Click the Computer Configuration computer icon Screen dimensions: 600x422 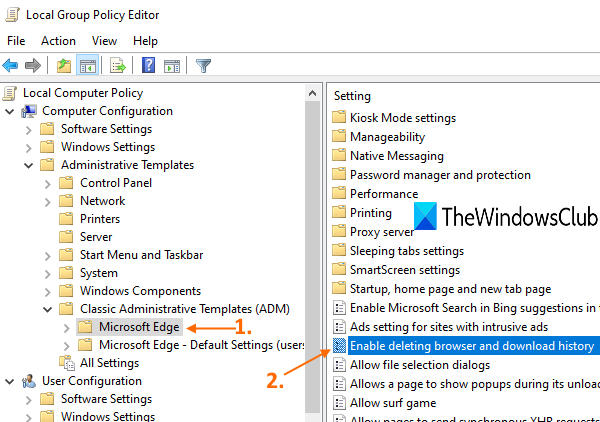pos(29,111)
